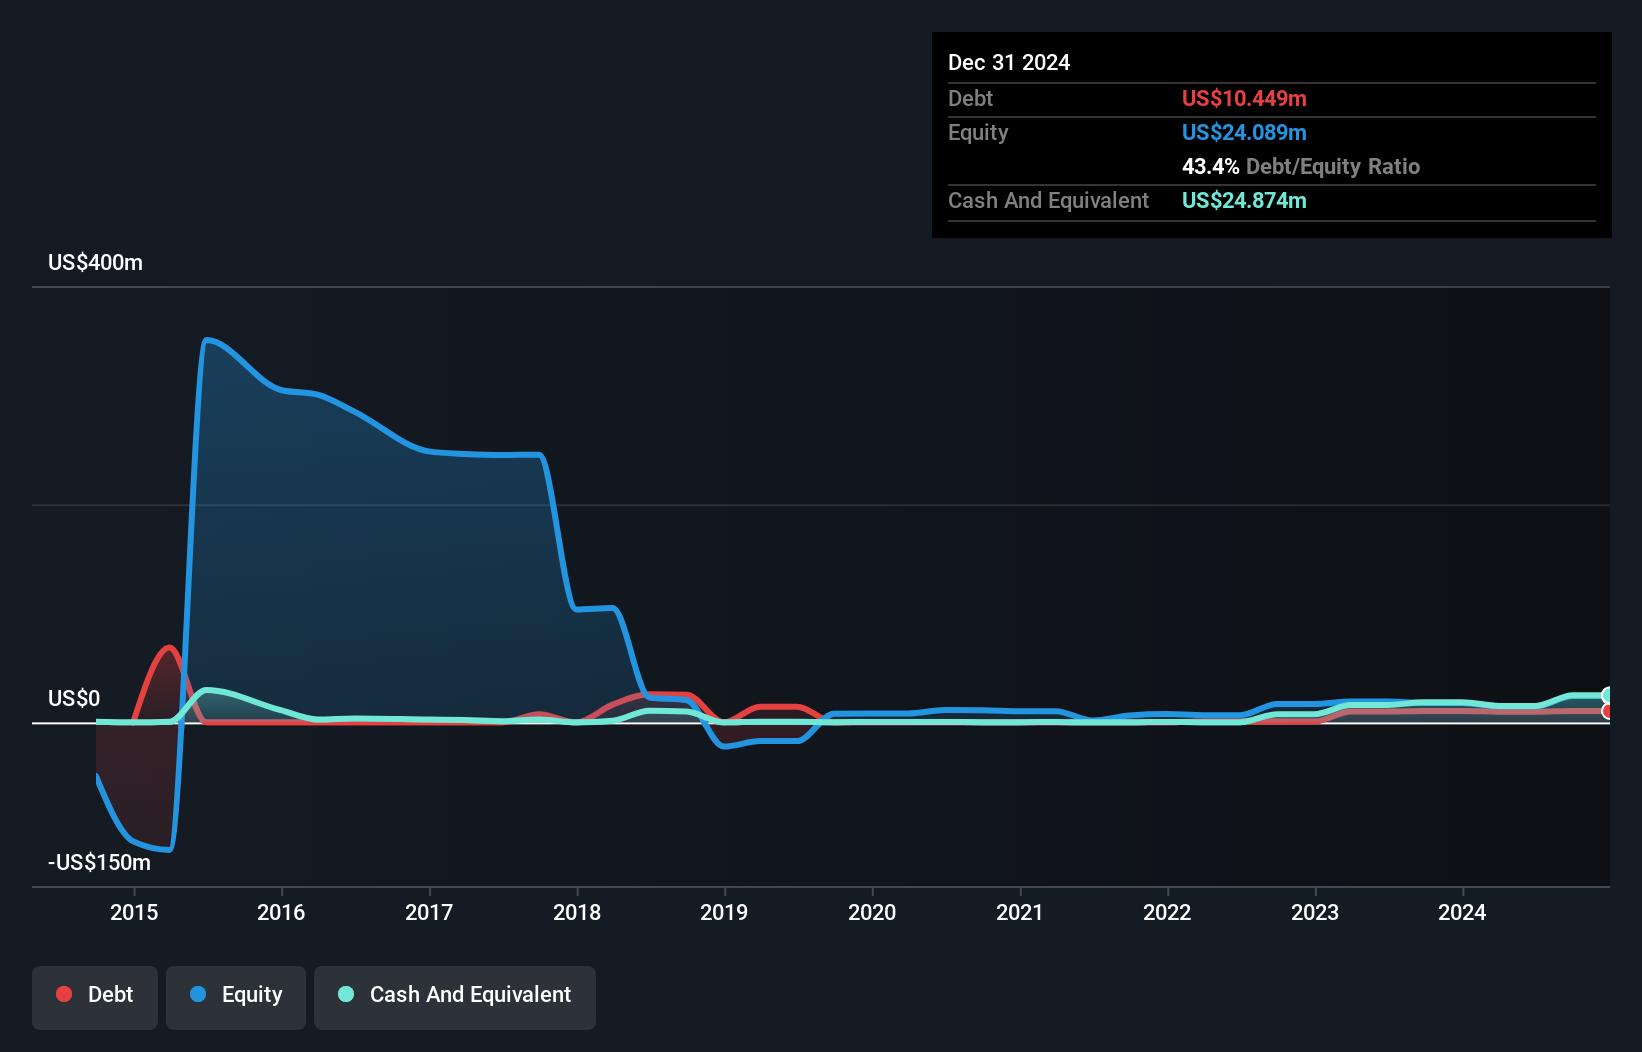Toggle the Equity series legend button

point(236,997)
